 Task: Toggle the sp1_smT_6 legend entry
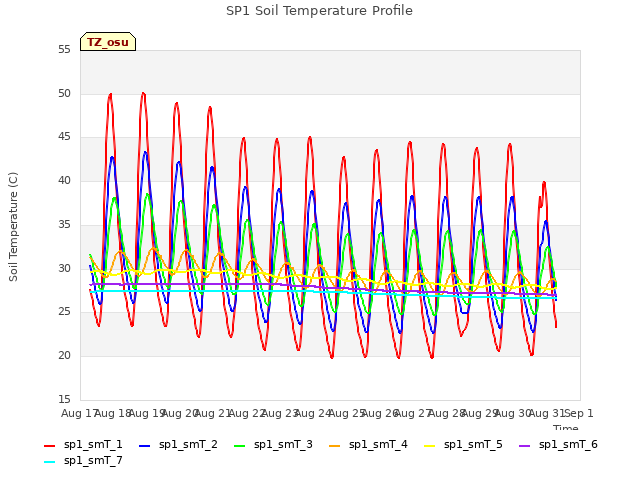point(558,444)
